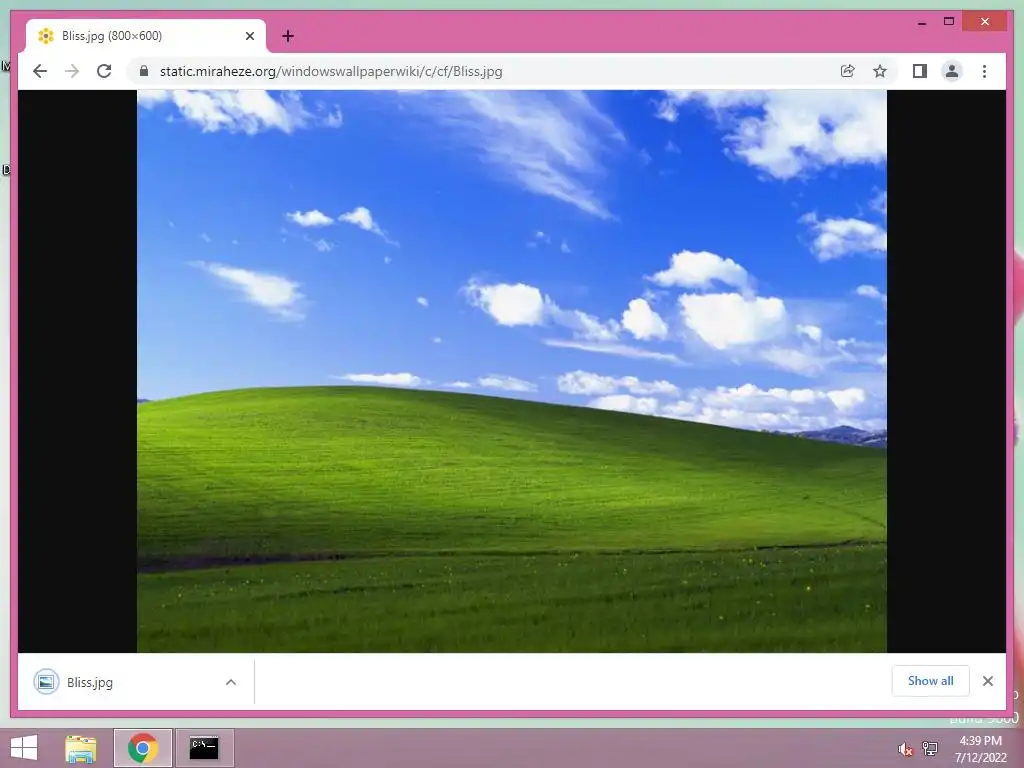This screenshot has height=768, width=1024.
Task: Open the Command Prompt taskbar icon
Action: click(204, 748)
